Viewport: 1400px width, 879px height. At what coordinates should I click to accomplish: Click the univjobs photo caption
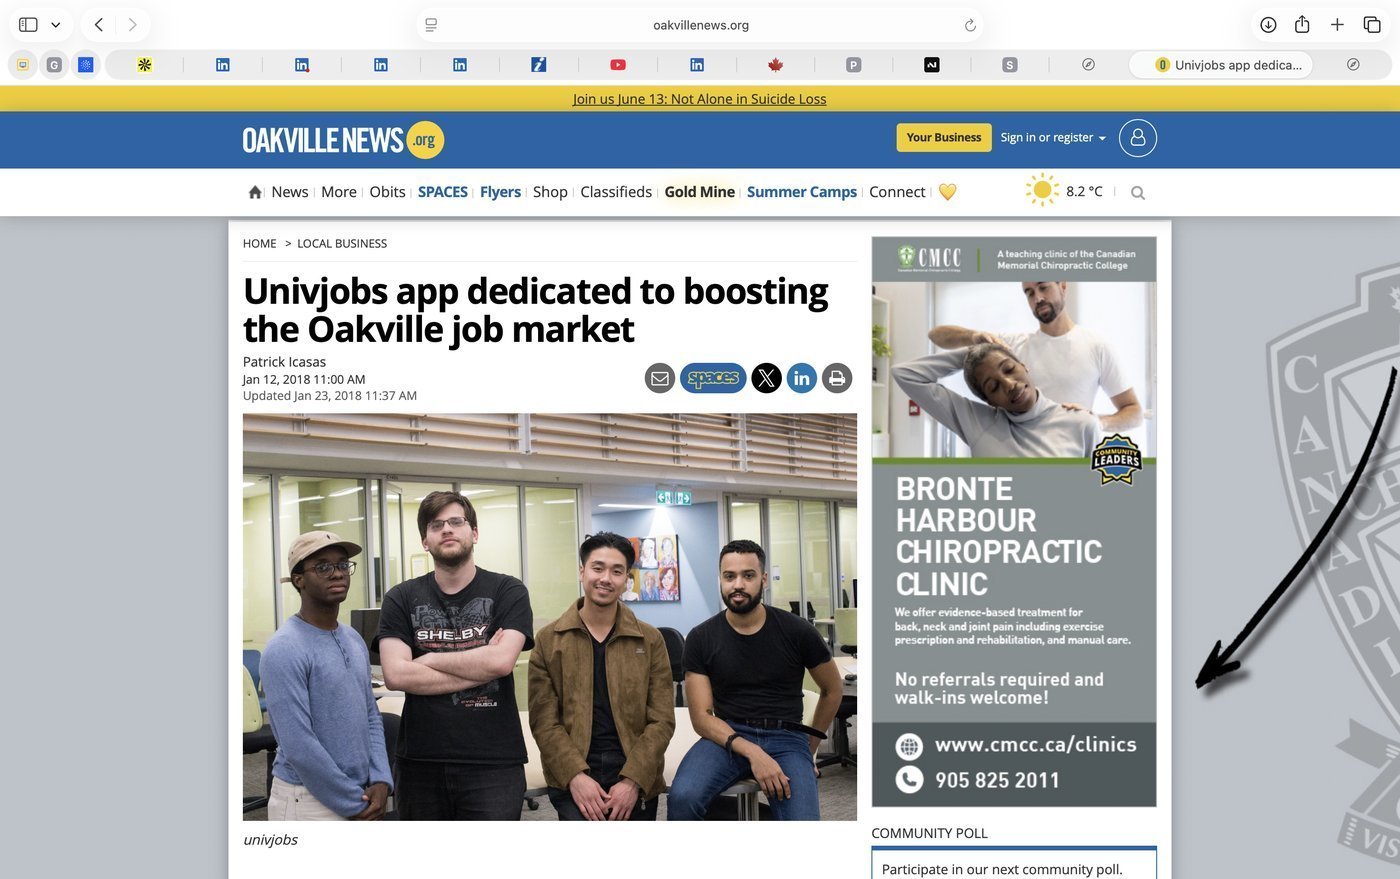click(x=270, y=840)
